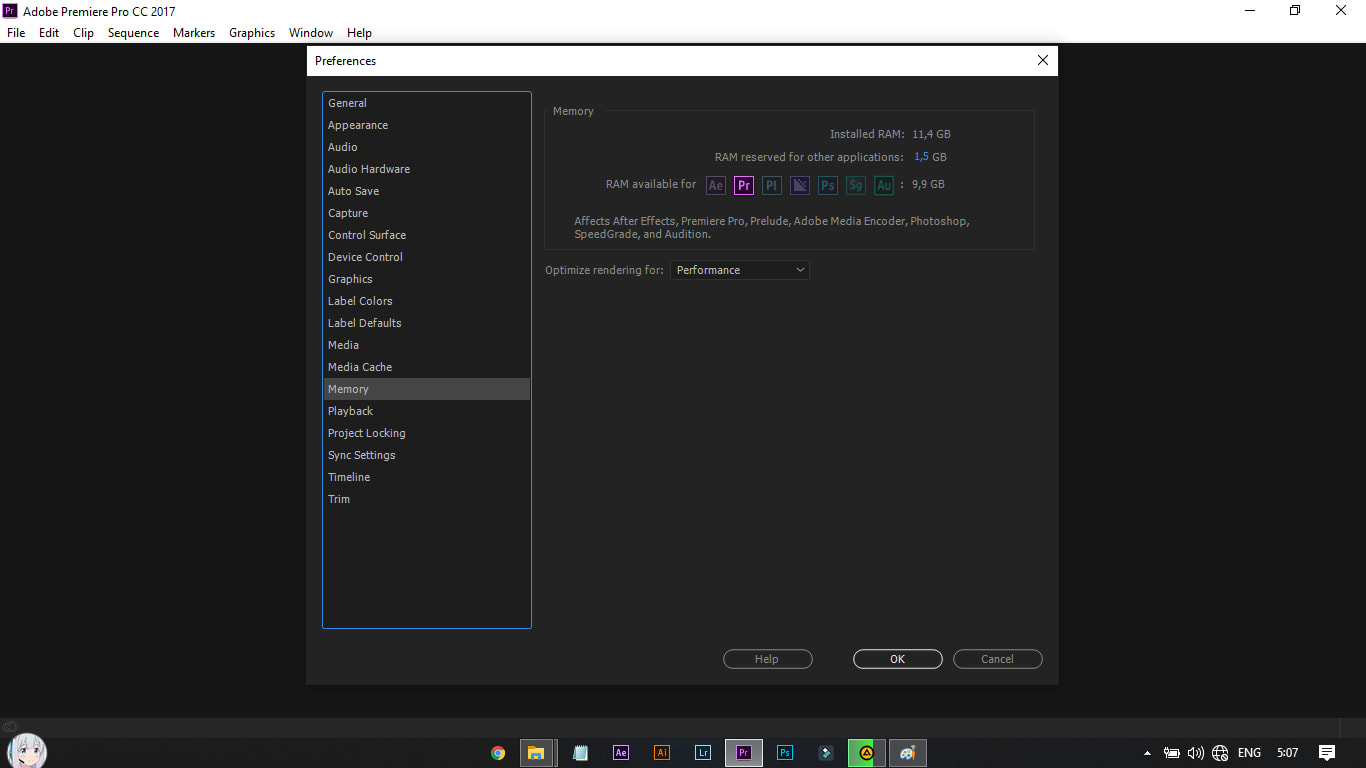Open Lightroom from the taskbar
This screenshot has width=1366, height=768.
tap(703, 753)
